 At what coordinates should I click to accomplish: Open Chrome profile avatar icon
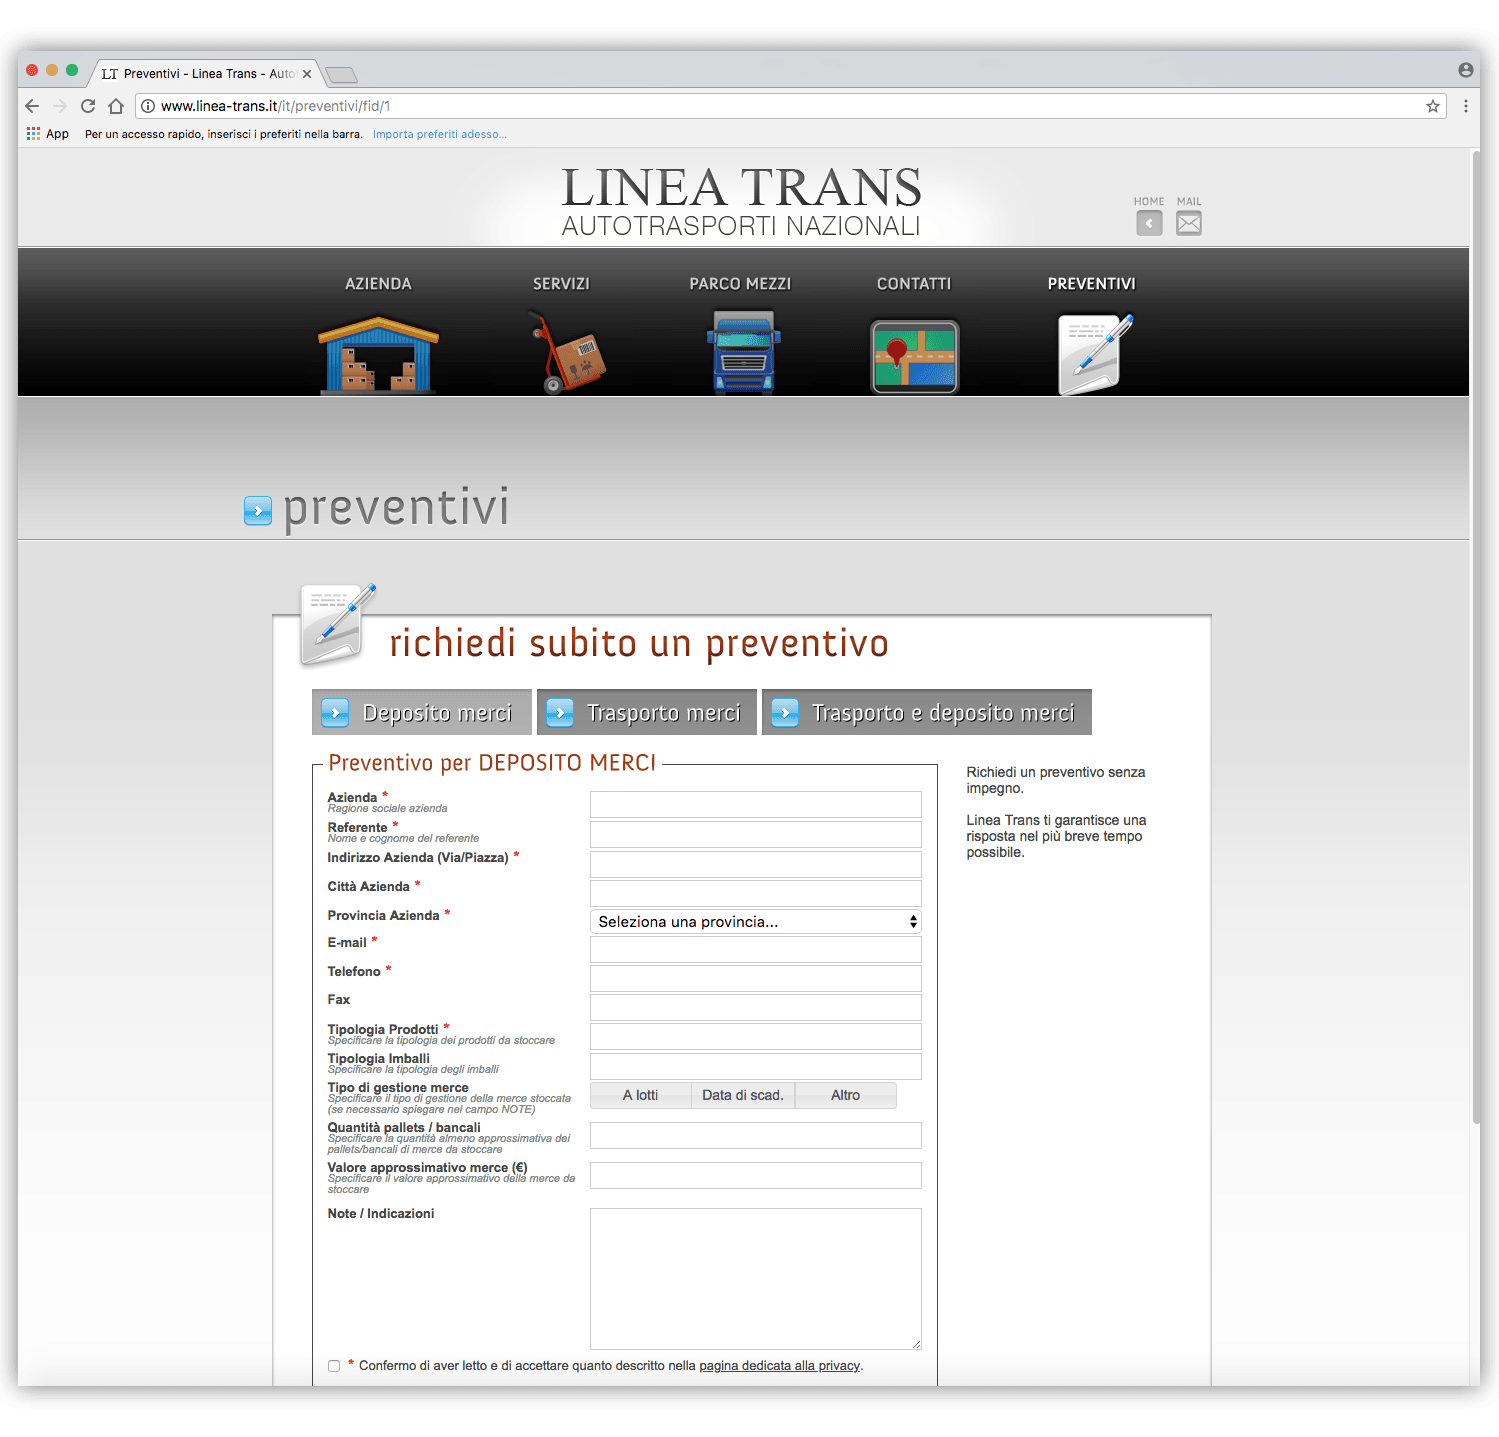(x=1466, y=70)
